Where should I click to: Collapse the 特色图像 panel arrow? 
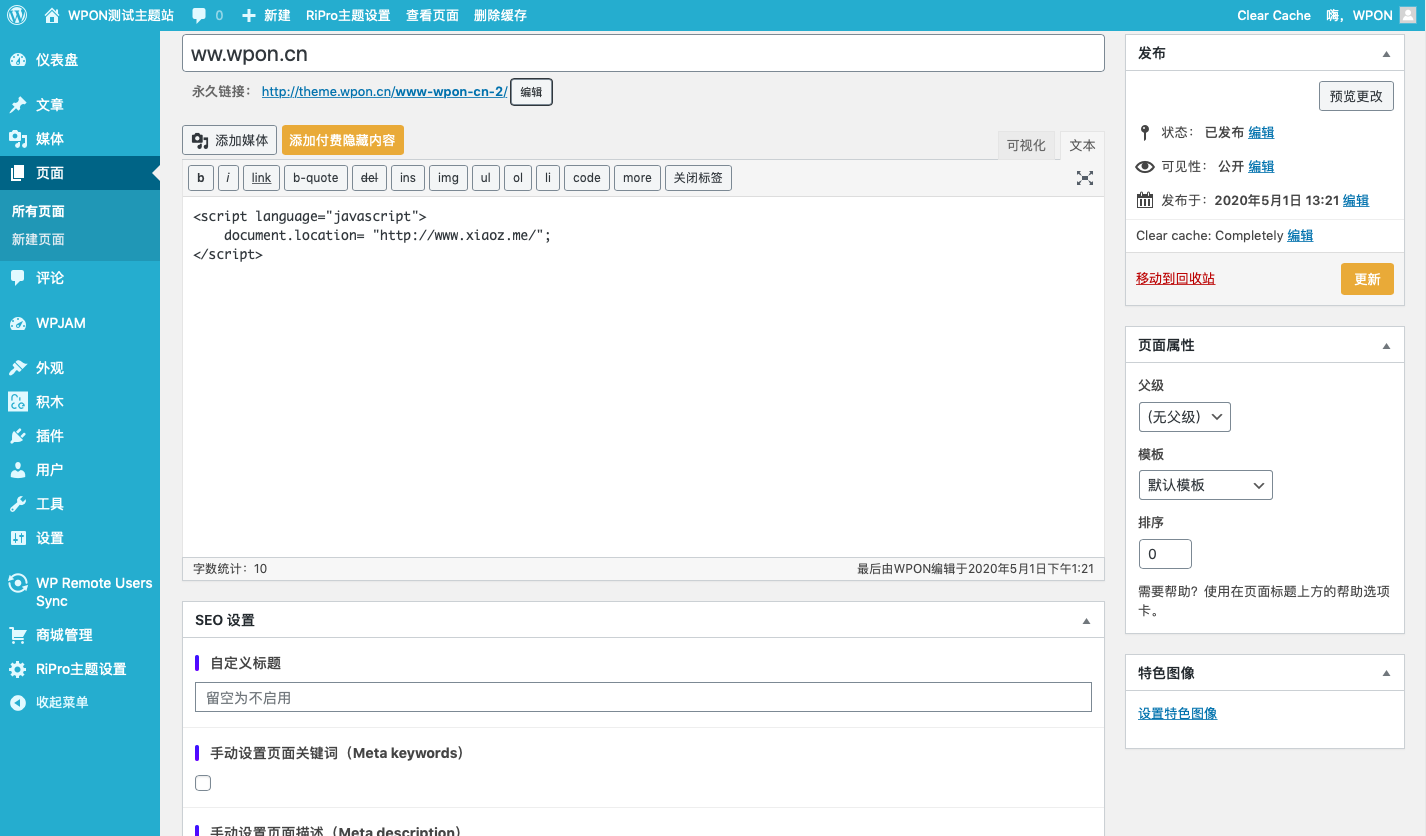tap(1386, 673)
